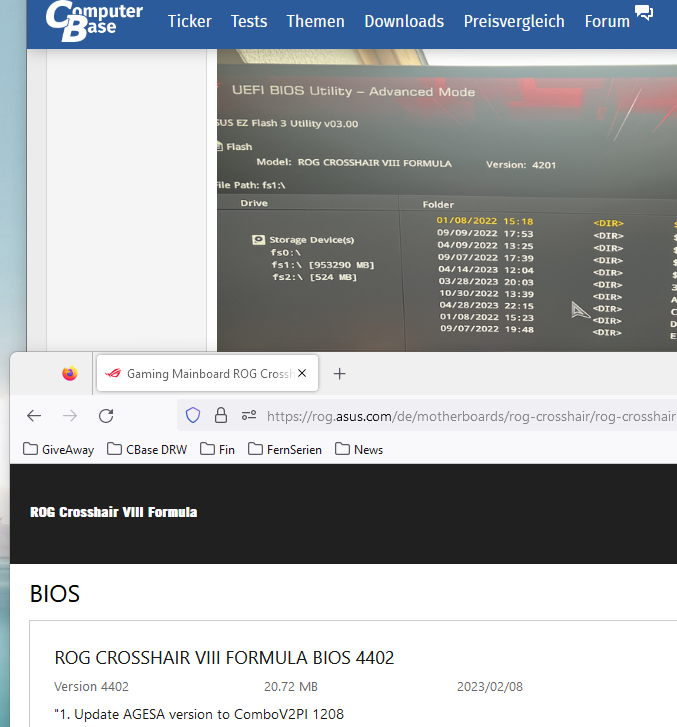Open the GiveAway bookmarks folder

pos(58,449)
